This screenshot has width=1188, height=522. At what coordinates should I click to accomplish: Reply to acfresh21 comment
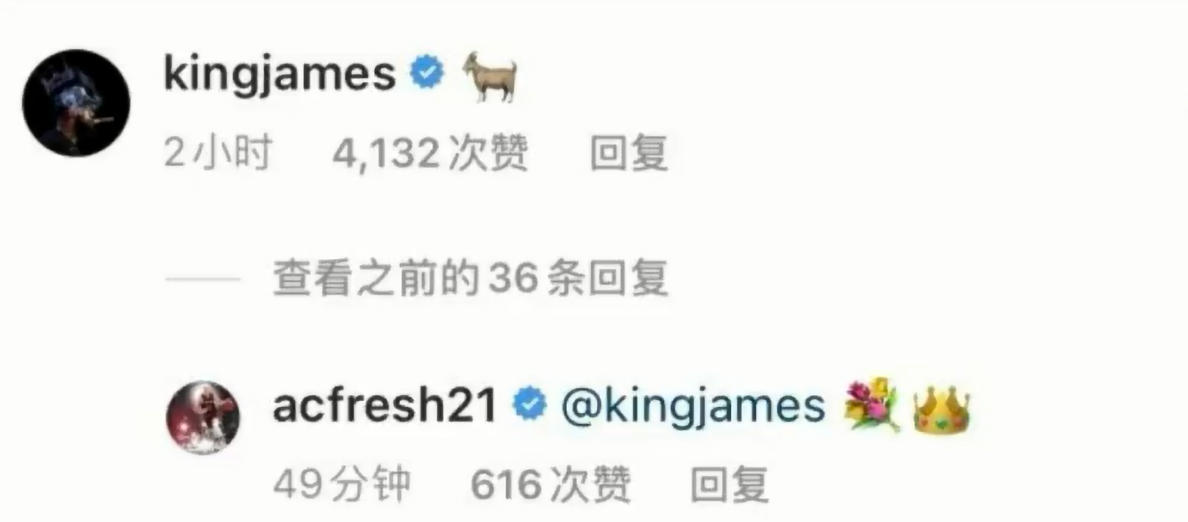(730, 485)
